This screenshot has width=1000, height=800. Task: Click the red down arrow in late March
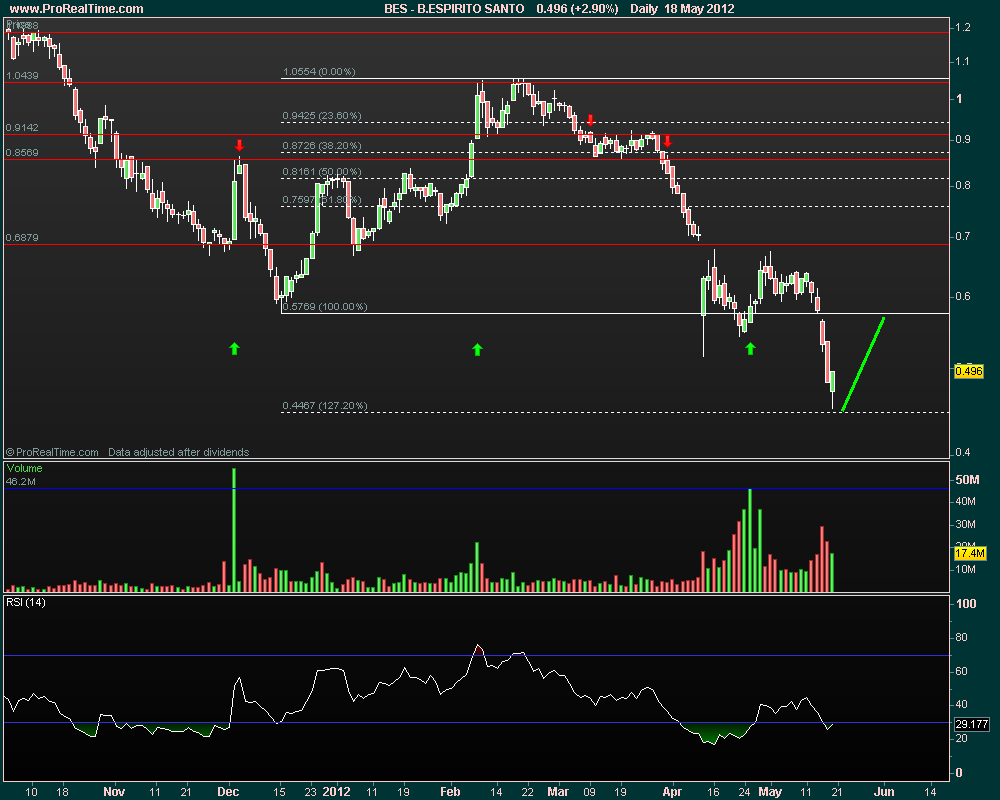pos(667,142)
